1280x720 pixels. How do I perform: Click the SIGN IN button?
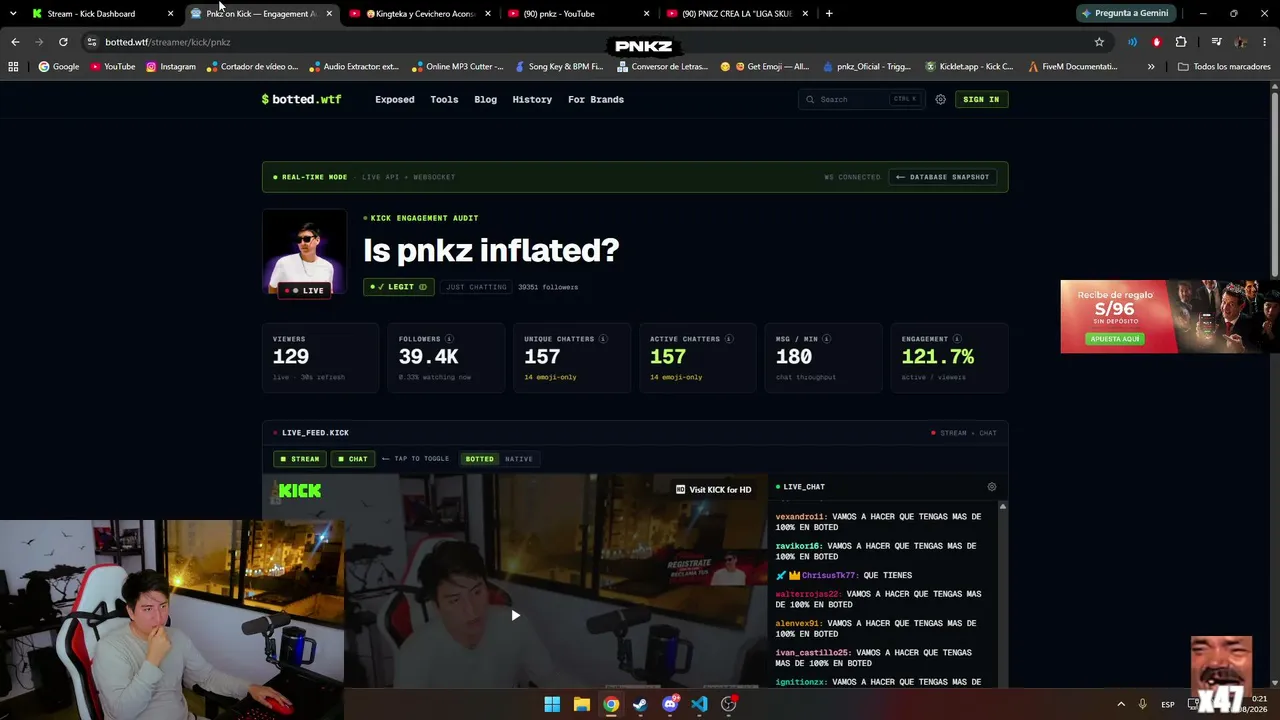point(981,99)
